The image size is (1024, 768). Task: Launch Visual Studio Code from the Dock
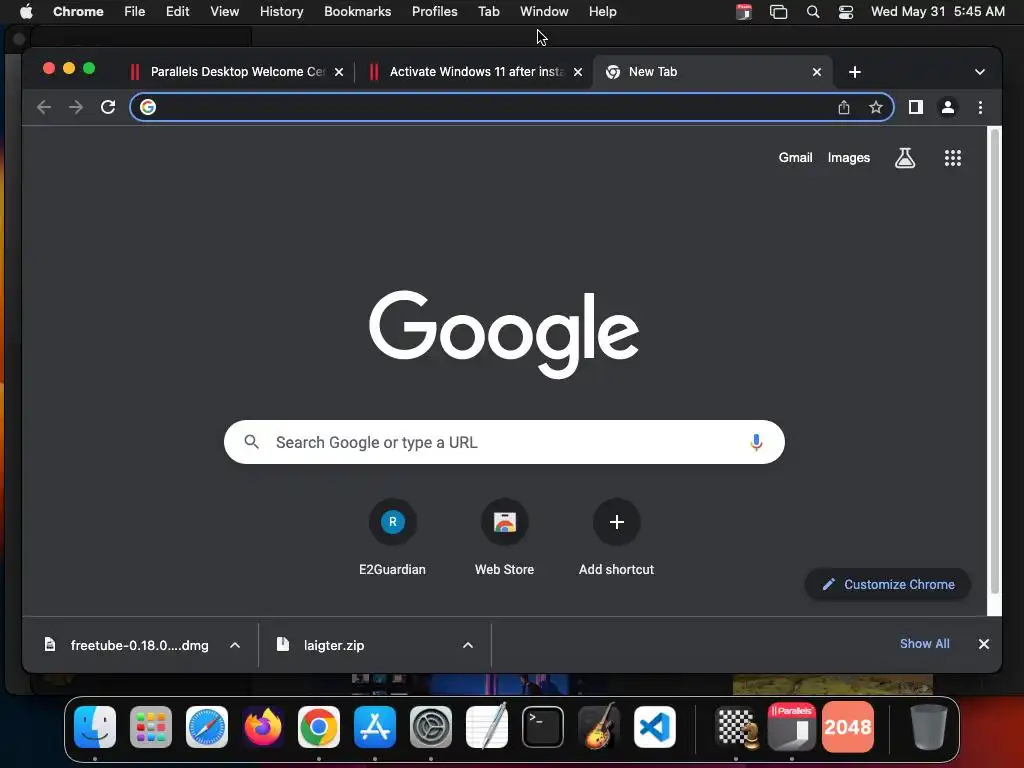click(654, 727)
